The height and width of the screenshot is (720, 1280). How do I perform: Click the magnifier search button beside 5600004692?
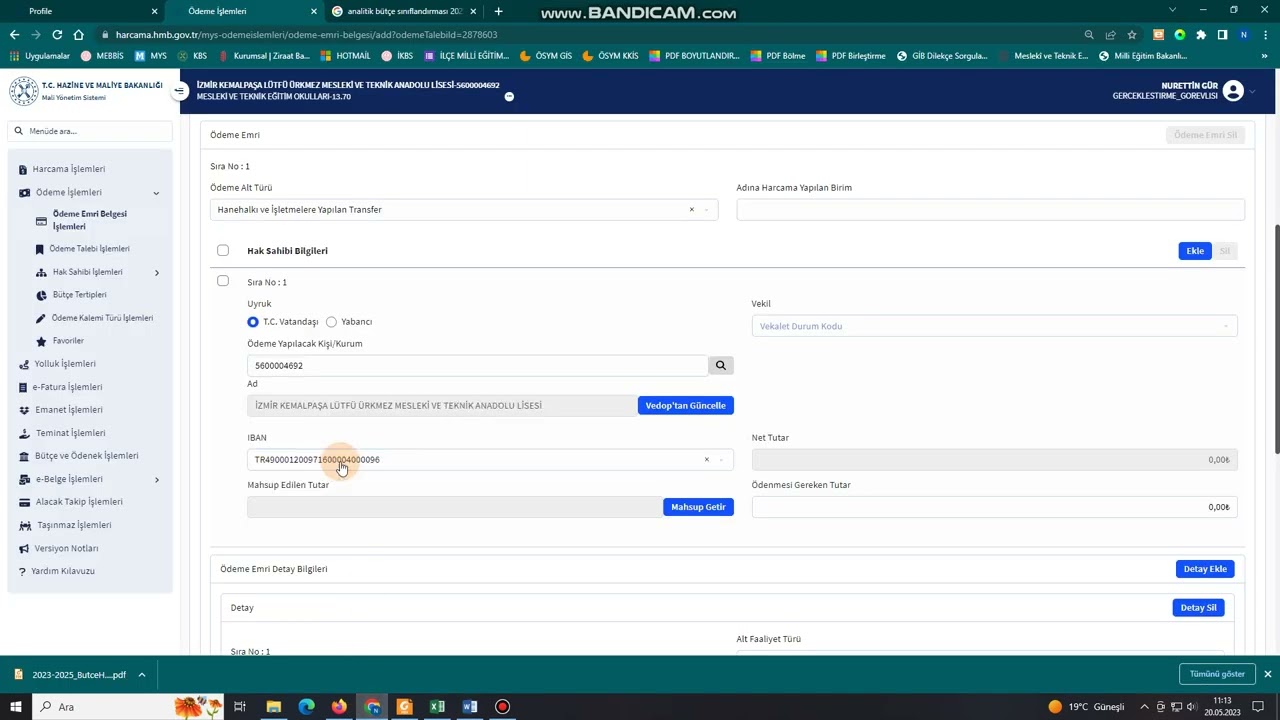click(721, 366)
